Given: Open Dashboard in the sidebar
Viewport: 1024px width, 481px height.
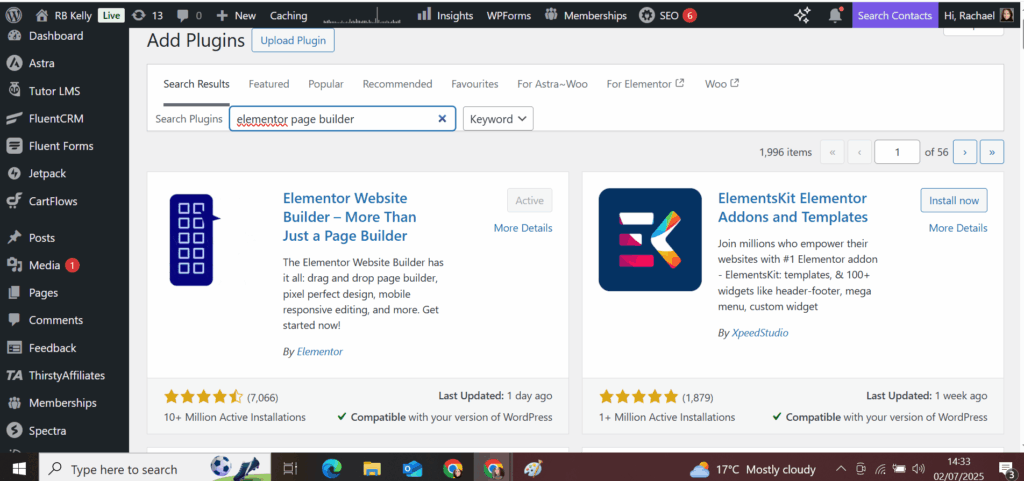Looking at the screenshot, I should [x=55, y=36].
